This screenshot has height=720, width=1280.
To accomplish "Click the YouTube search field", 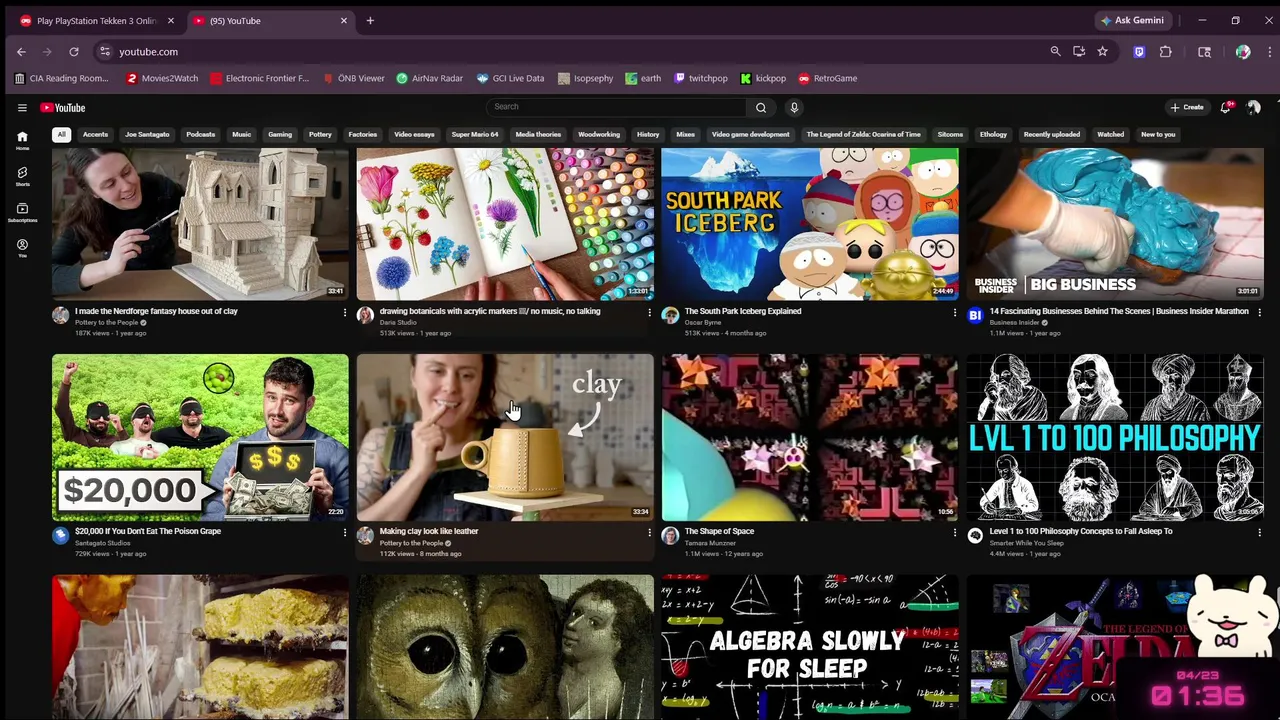I will point(615,107).
